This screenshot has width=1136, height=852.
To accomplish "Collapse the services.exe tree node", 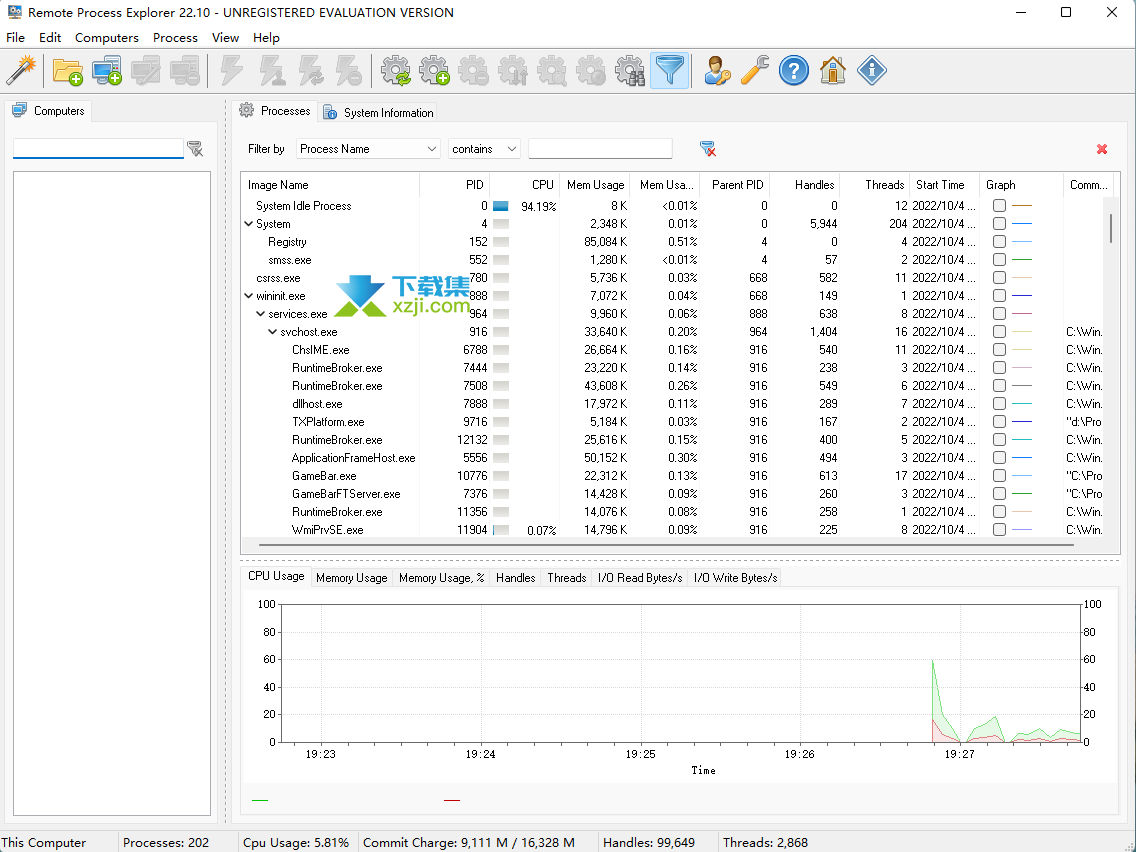I will (x=261, y=314).
